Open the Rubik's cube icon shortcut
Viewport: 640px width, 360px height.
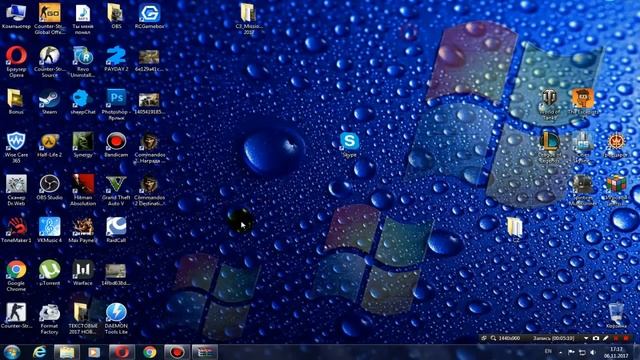616,190
